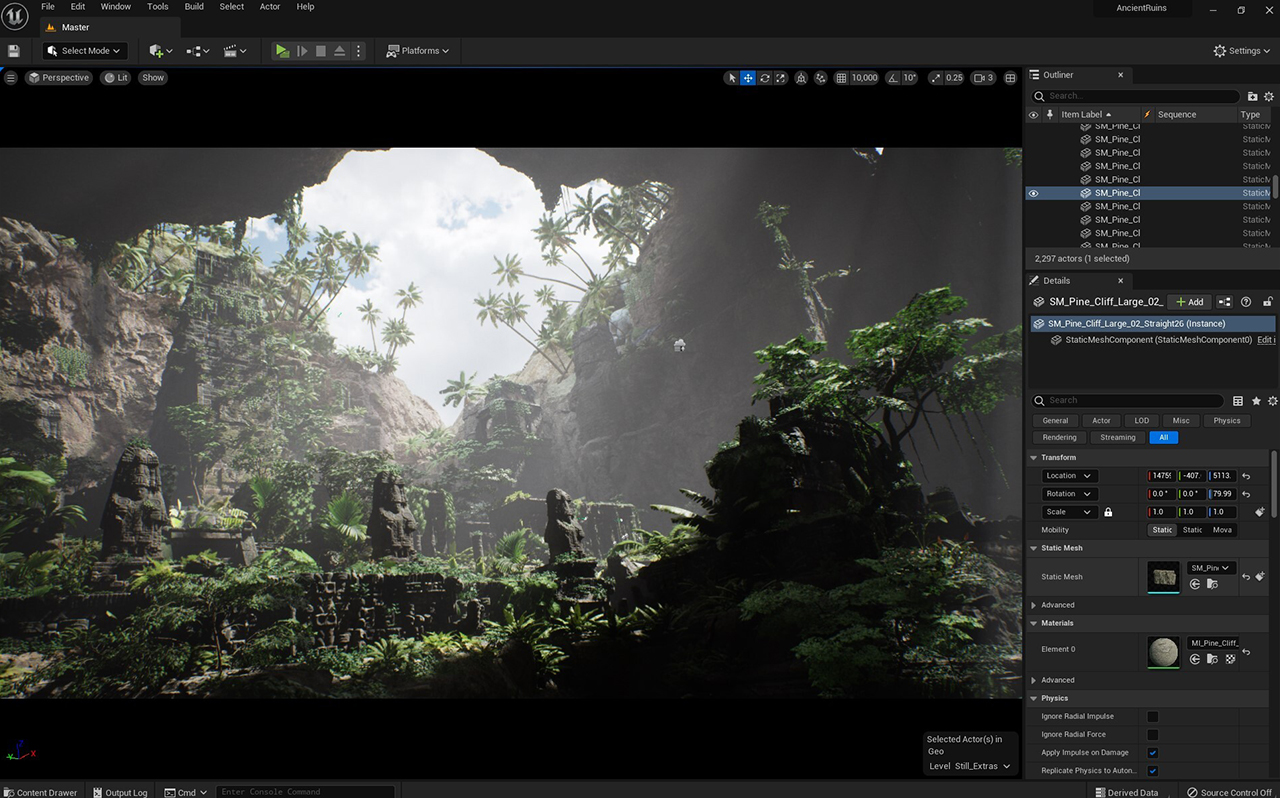The image size is (1280, 798).
Task: Switch world/local coordinate space icon
Action: click(x=801, y=78)
